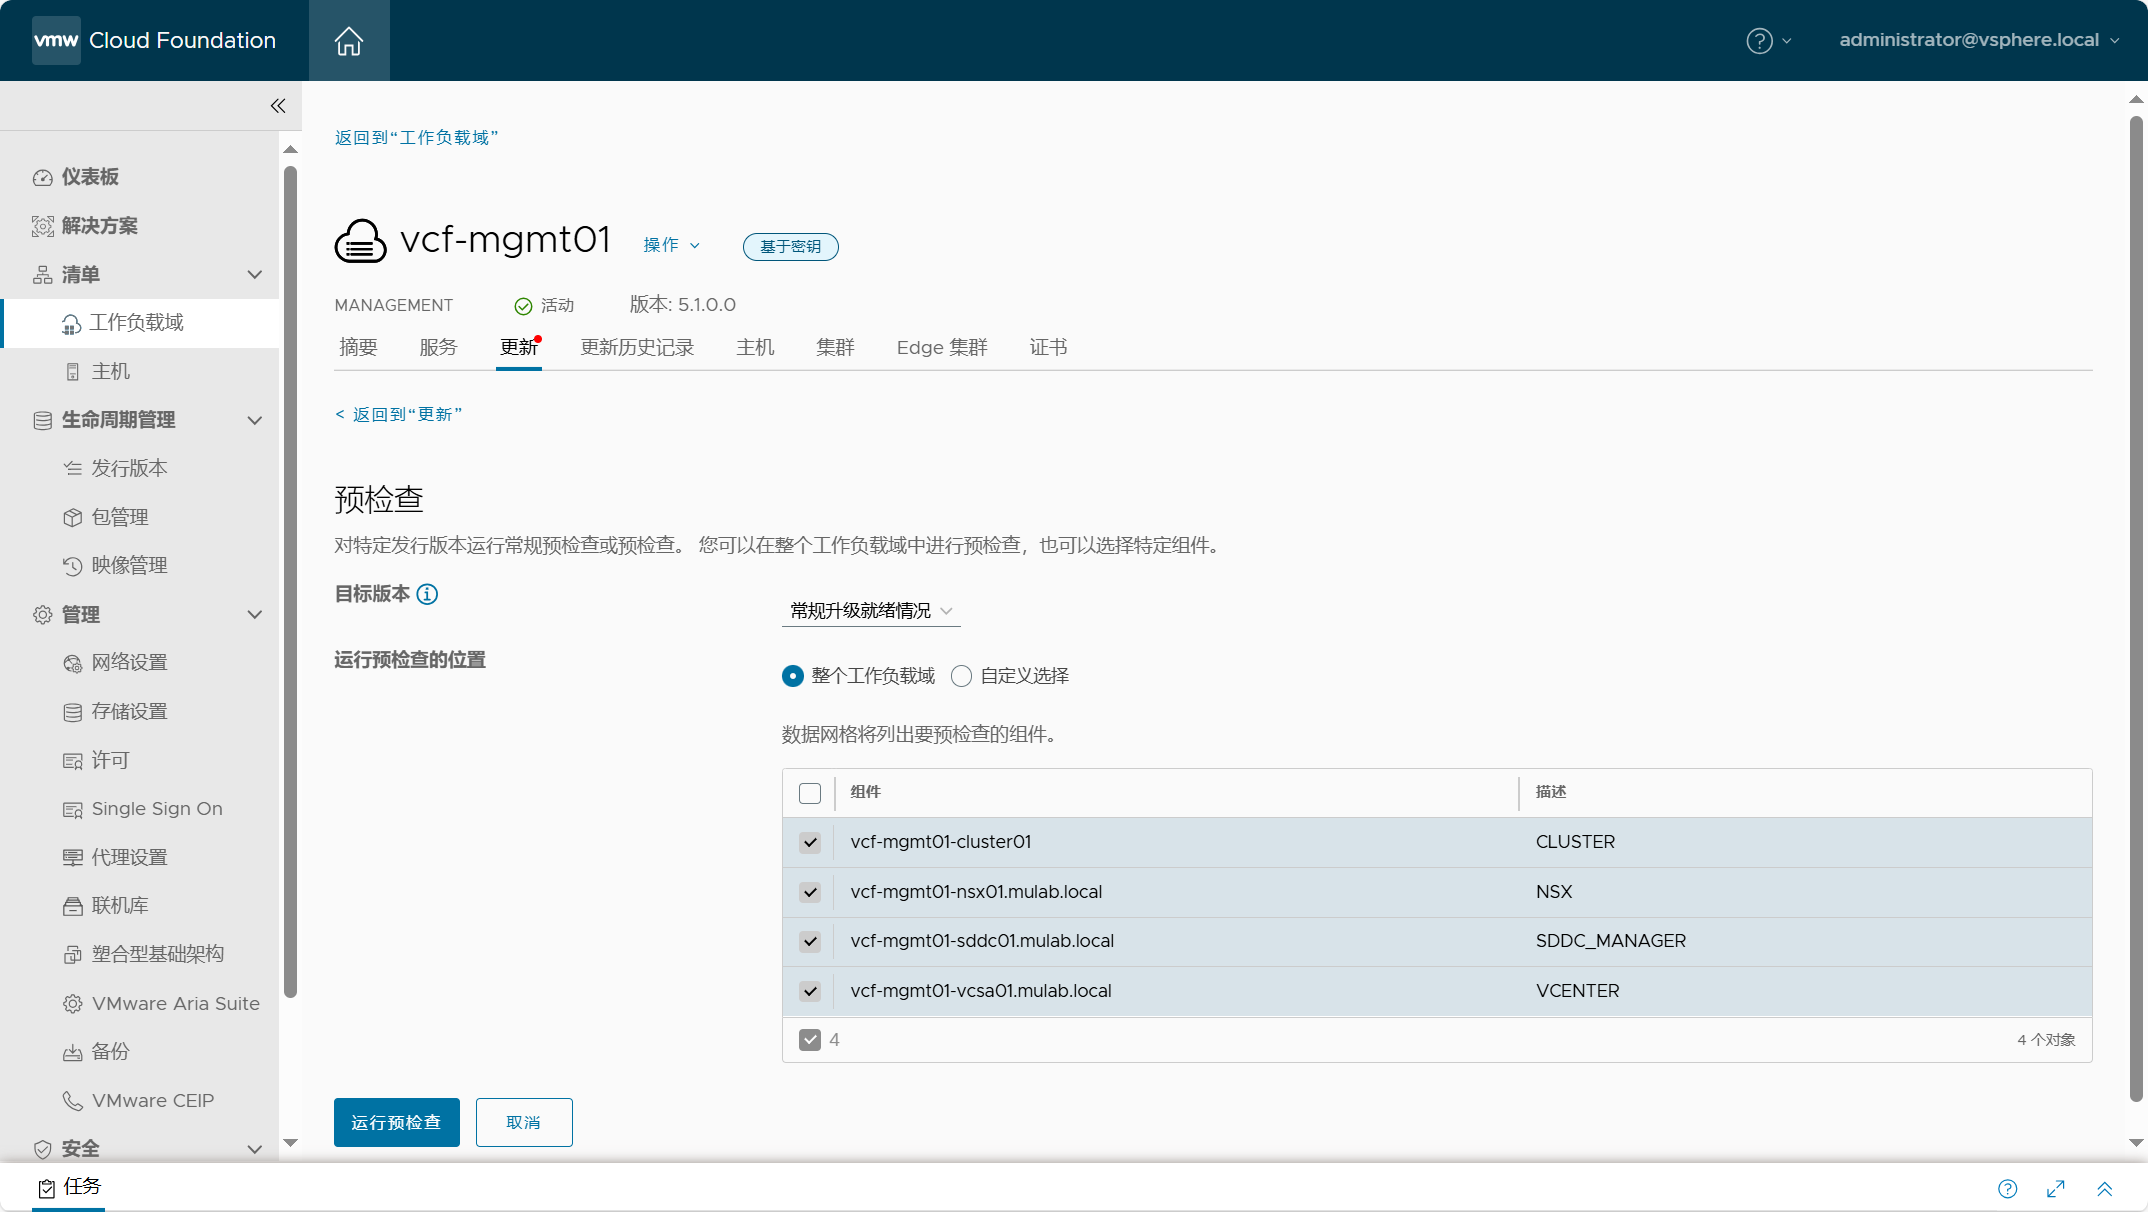Select the 自定义选择 radio button

[961, 677]
